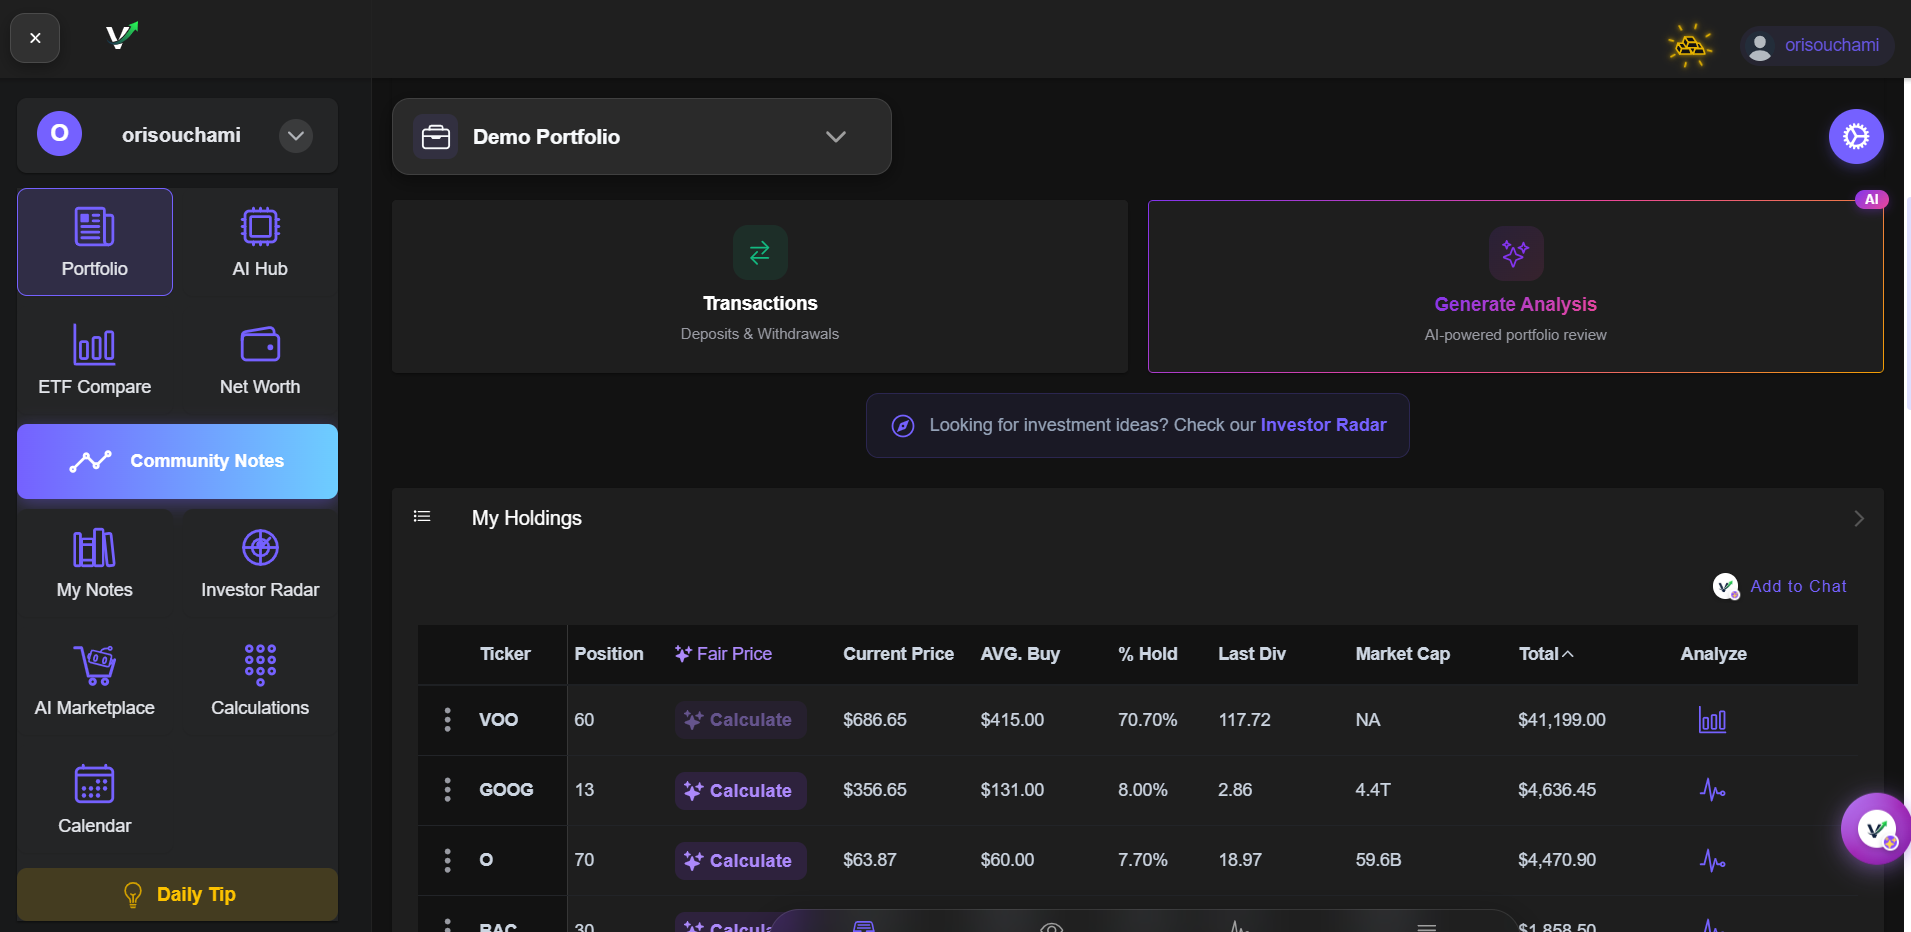Screen dimensions: 1911x932
Task: Open the Transactions card
Action: [760, 287]
